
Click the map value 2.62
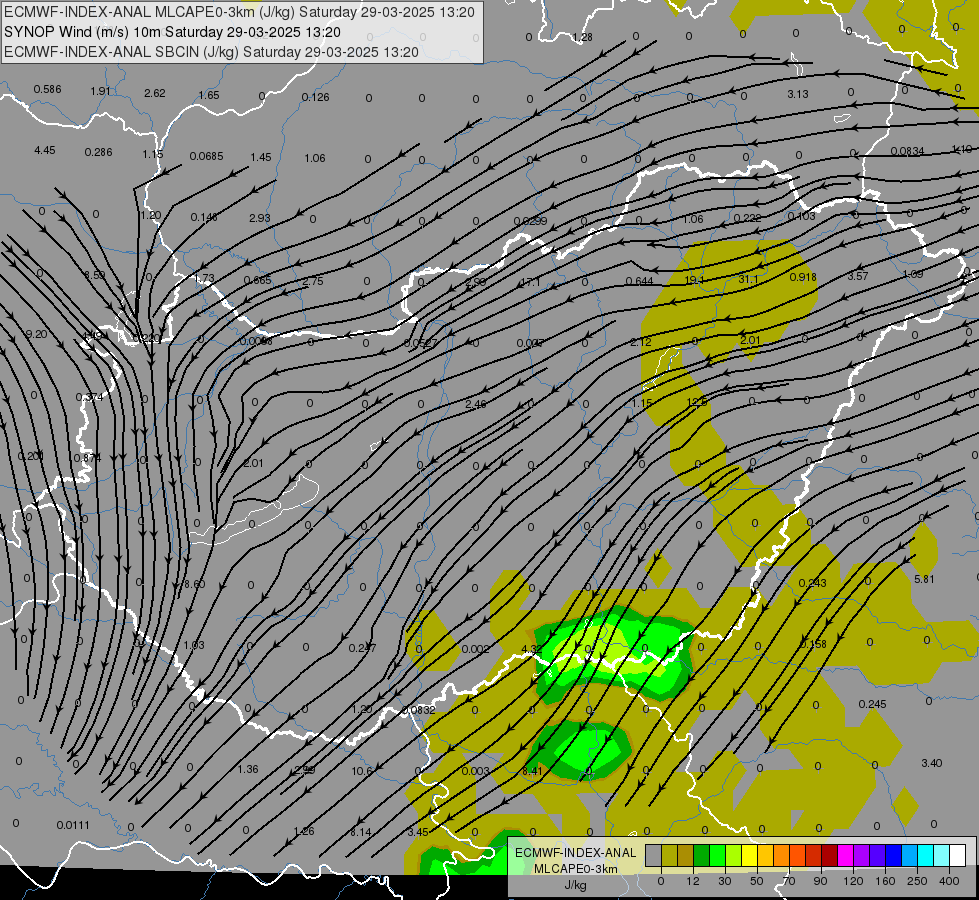point(155,93)
